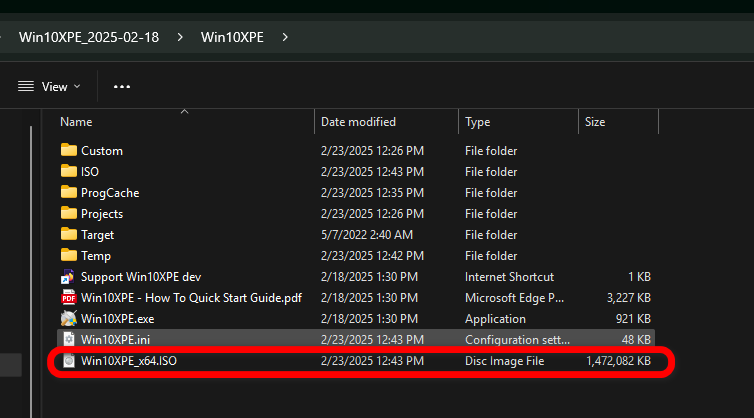Select the Projects folder name
754x418 pixels.
tap(102, 214)
